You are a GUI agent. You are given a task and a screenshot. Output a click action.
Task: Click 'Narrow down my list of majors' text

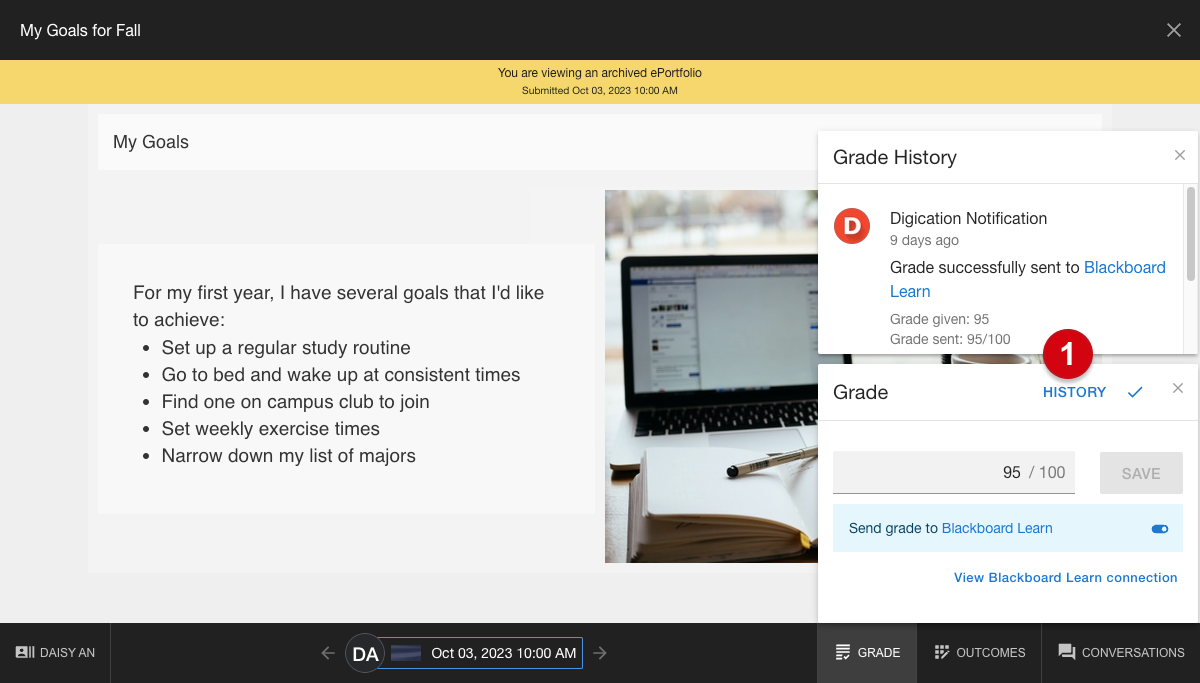288,456
